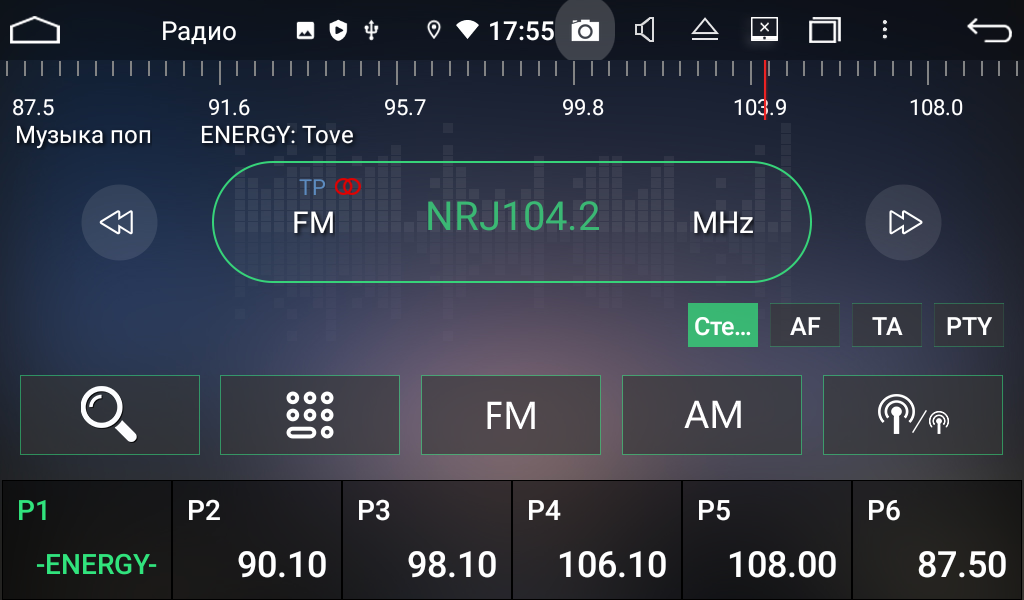Tap the shield notification icon
This screenshot has height=600, width=1024.
tap(338, 30)
